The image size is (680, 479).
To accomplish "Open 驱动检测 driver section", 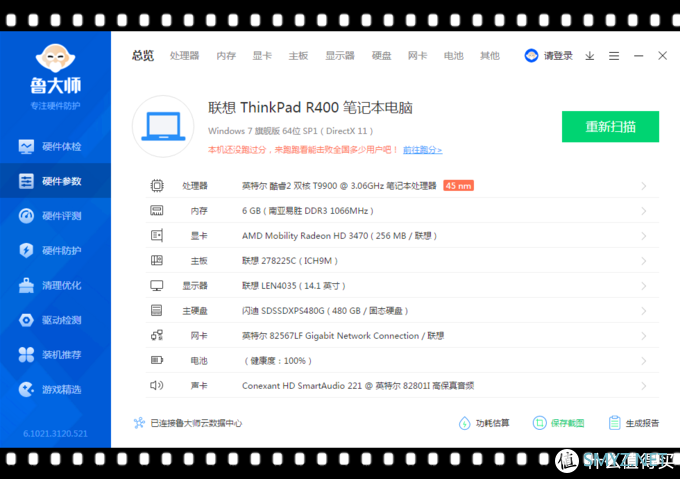I will 55,320.
